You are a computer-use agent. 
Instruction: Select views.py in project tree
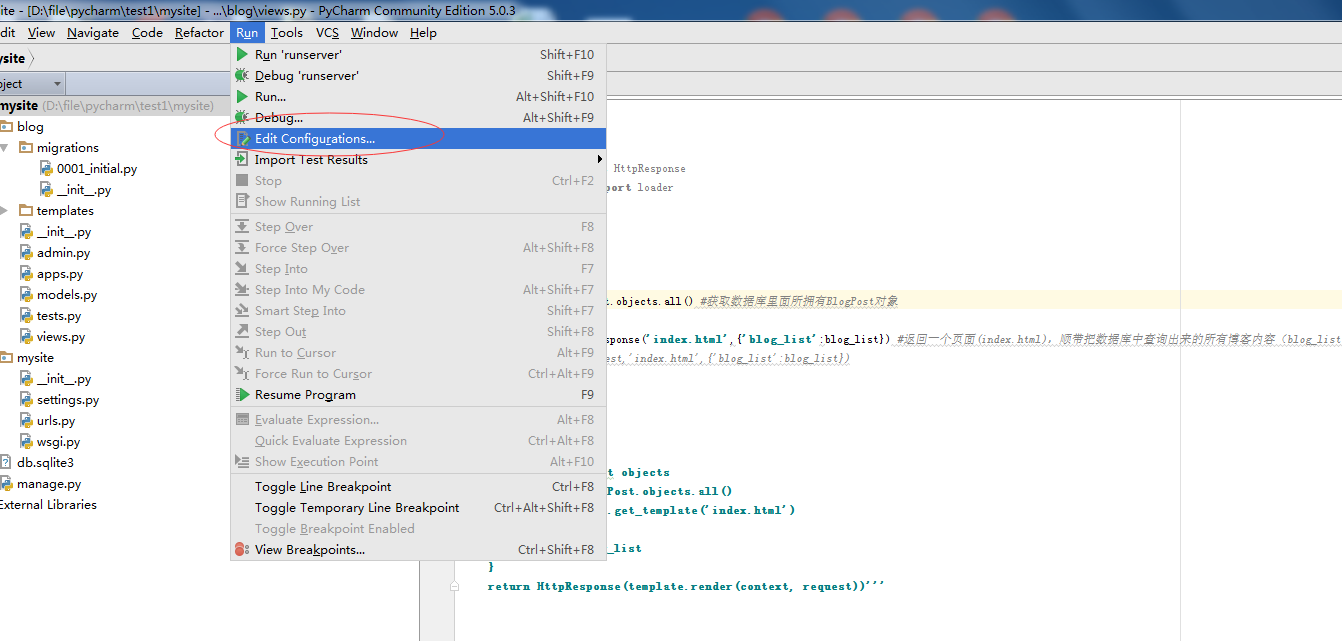[x=61, y=337]
